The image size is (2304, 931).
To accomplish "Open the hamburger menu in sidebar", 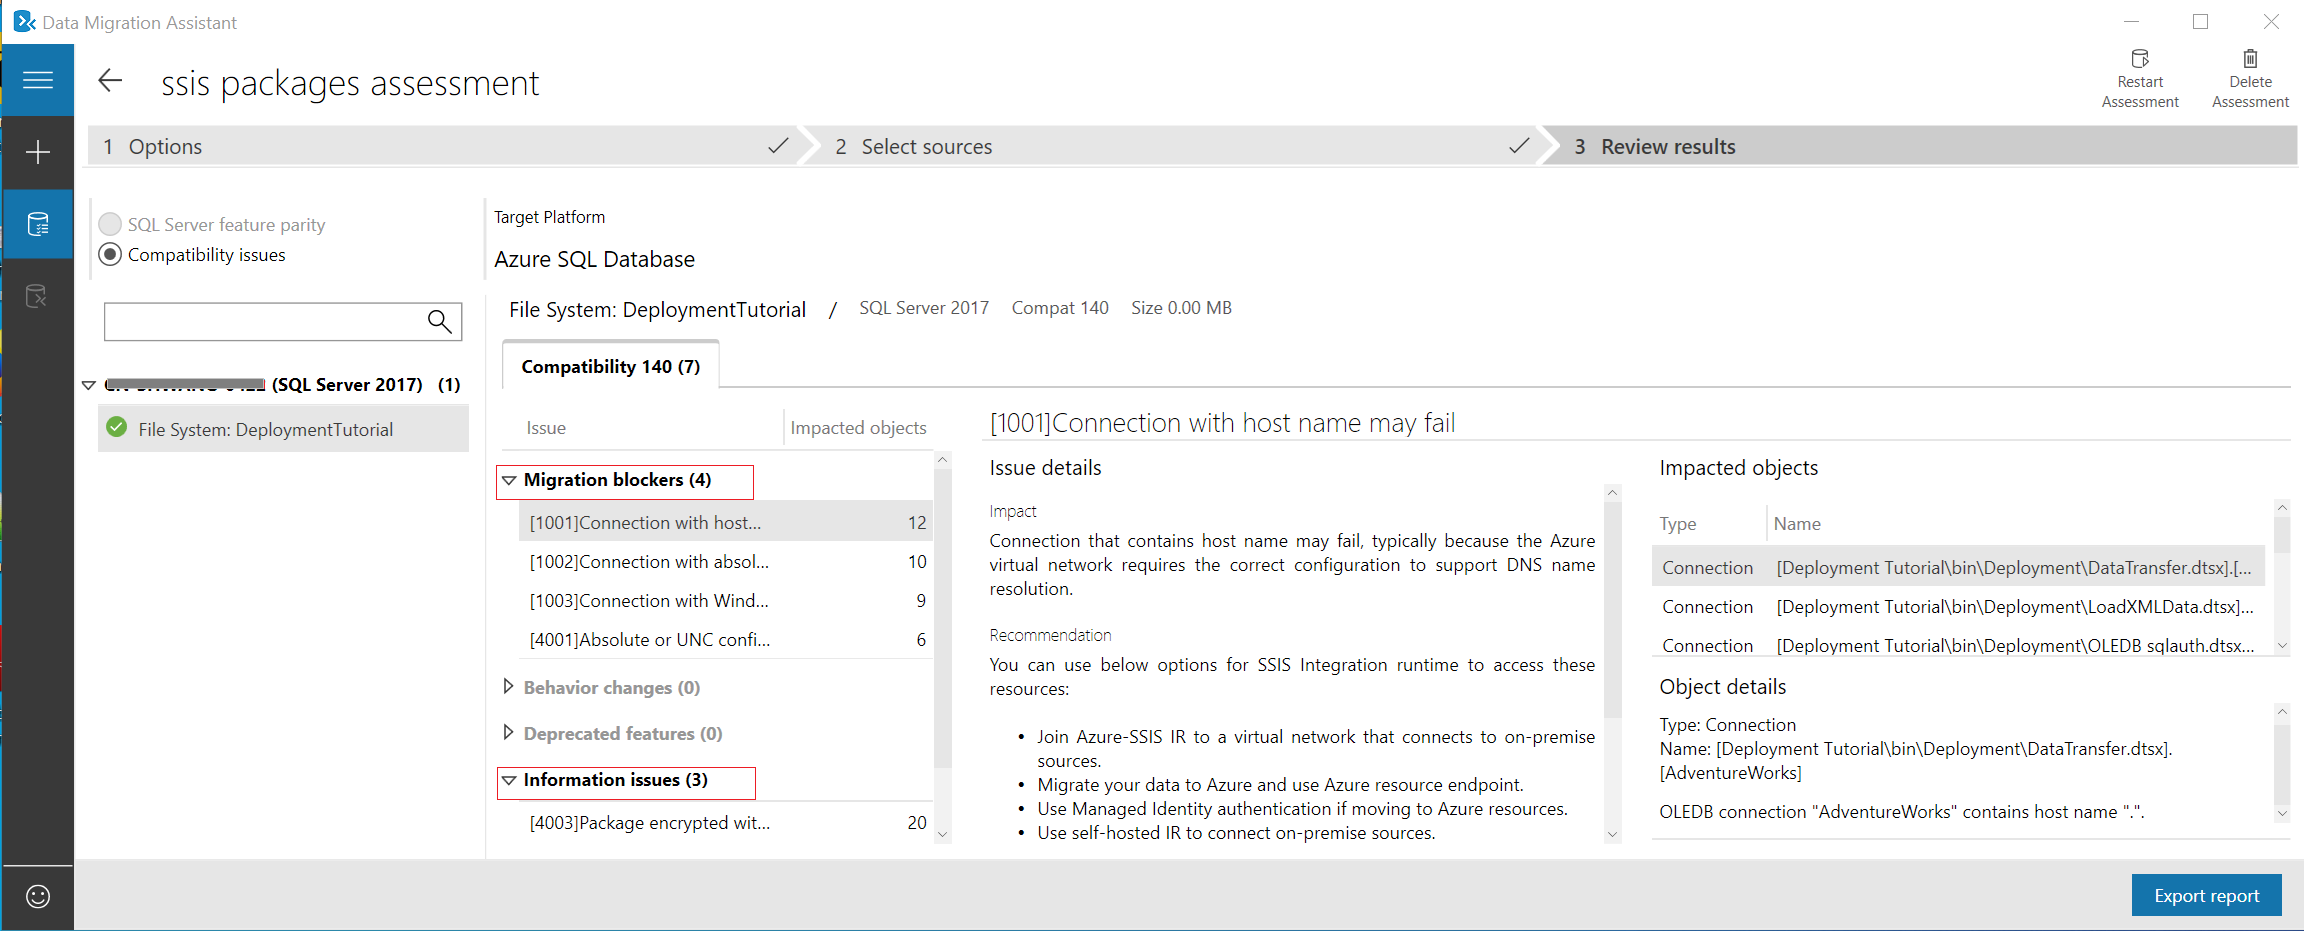I will [38, 80].
